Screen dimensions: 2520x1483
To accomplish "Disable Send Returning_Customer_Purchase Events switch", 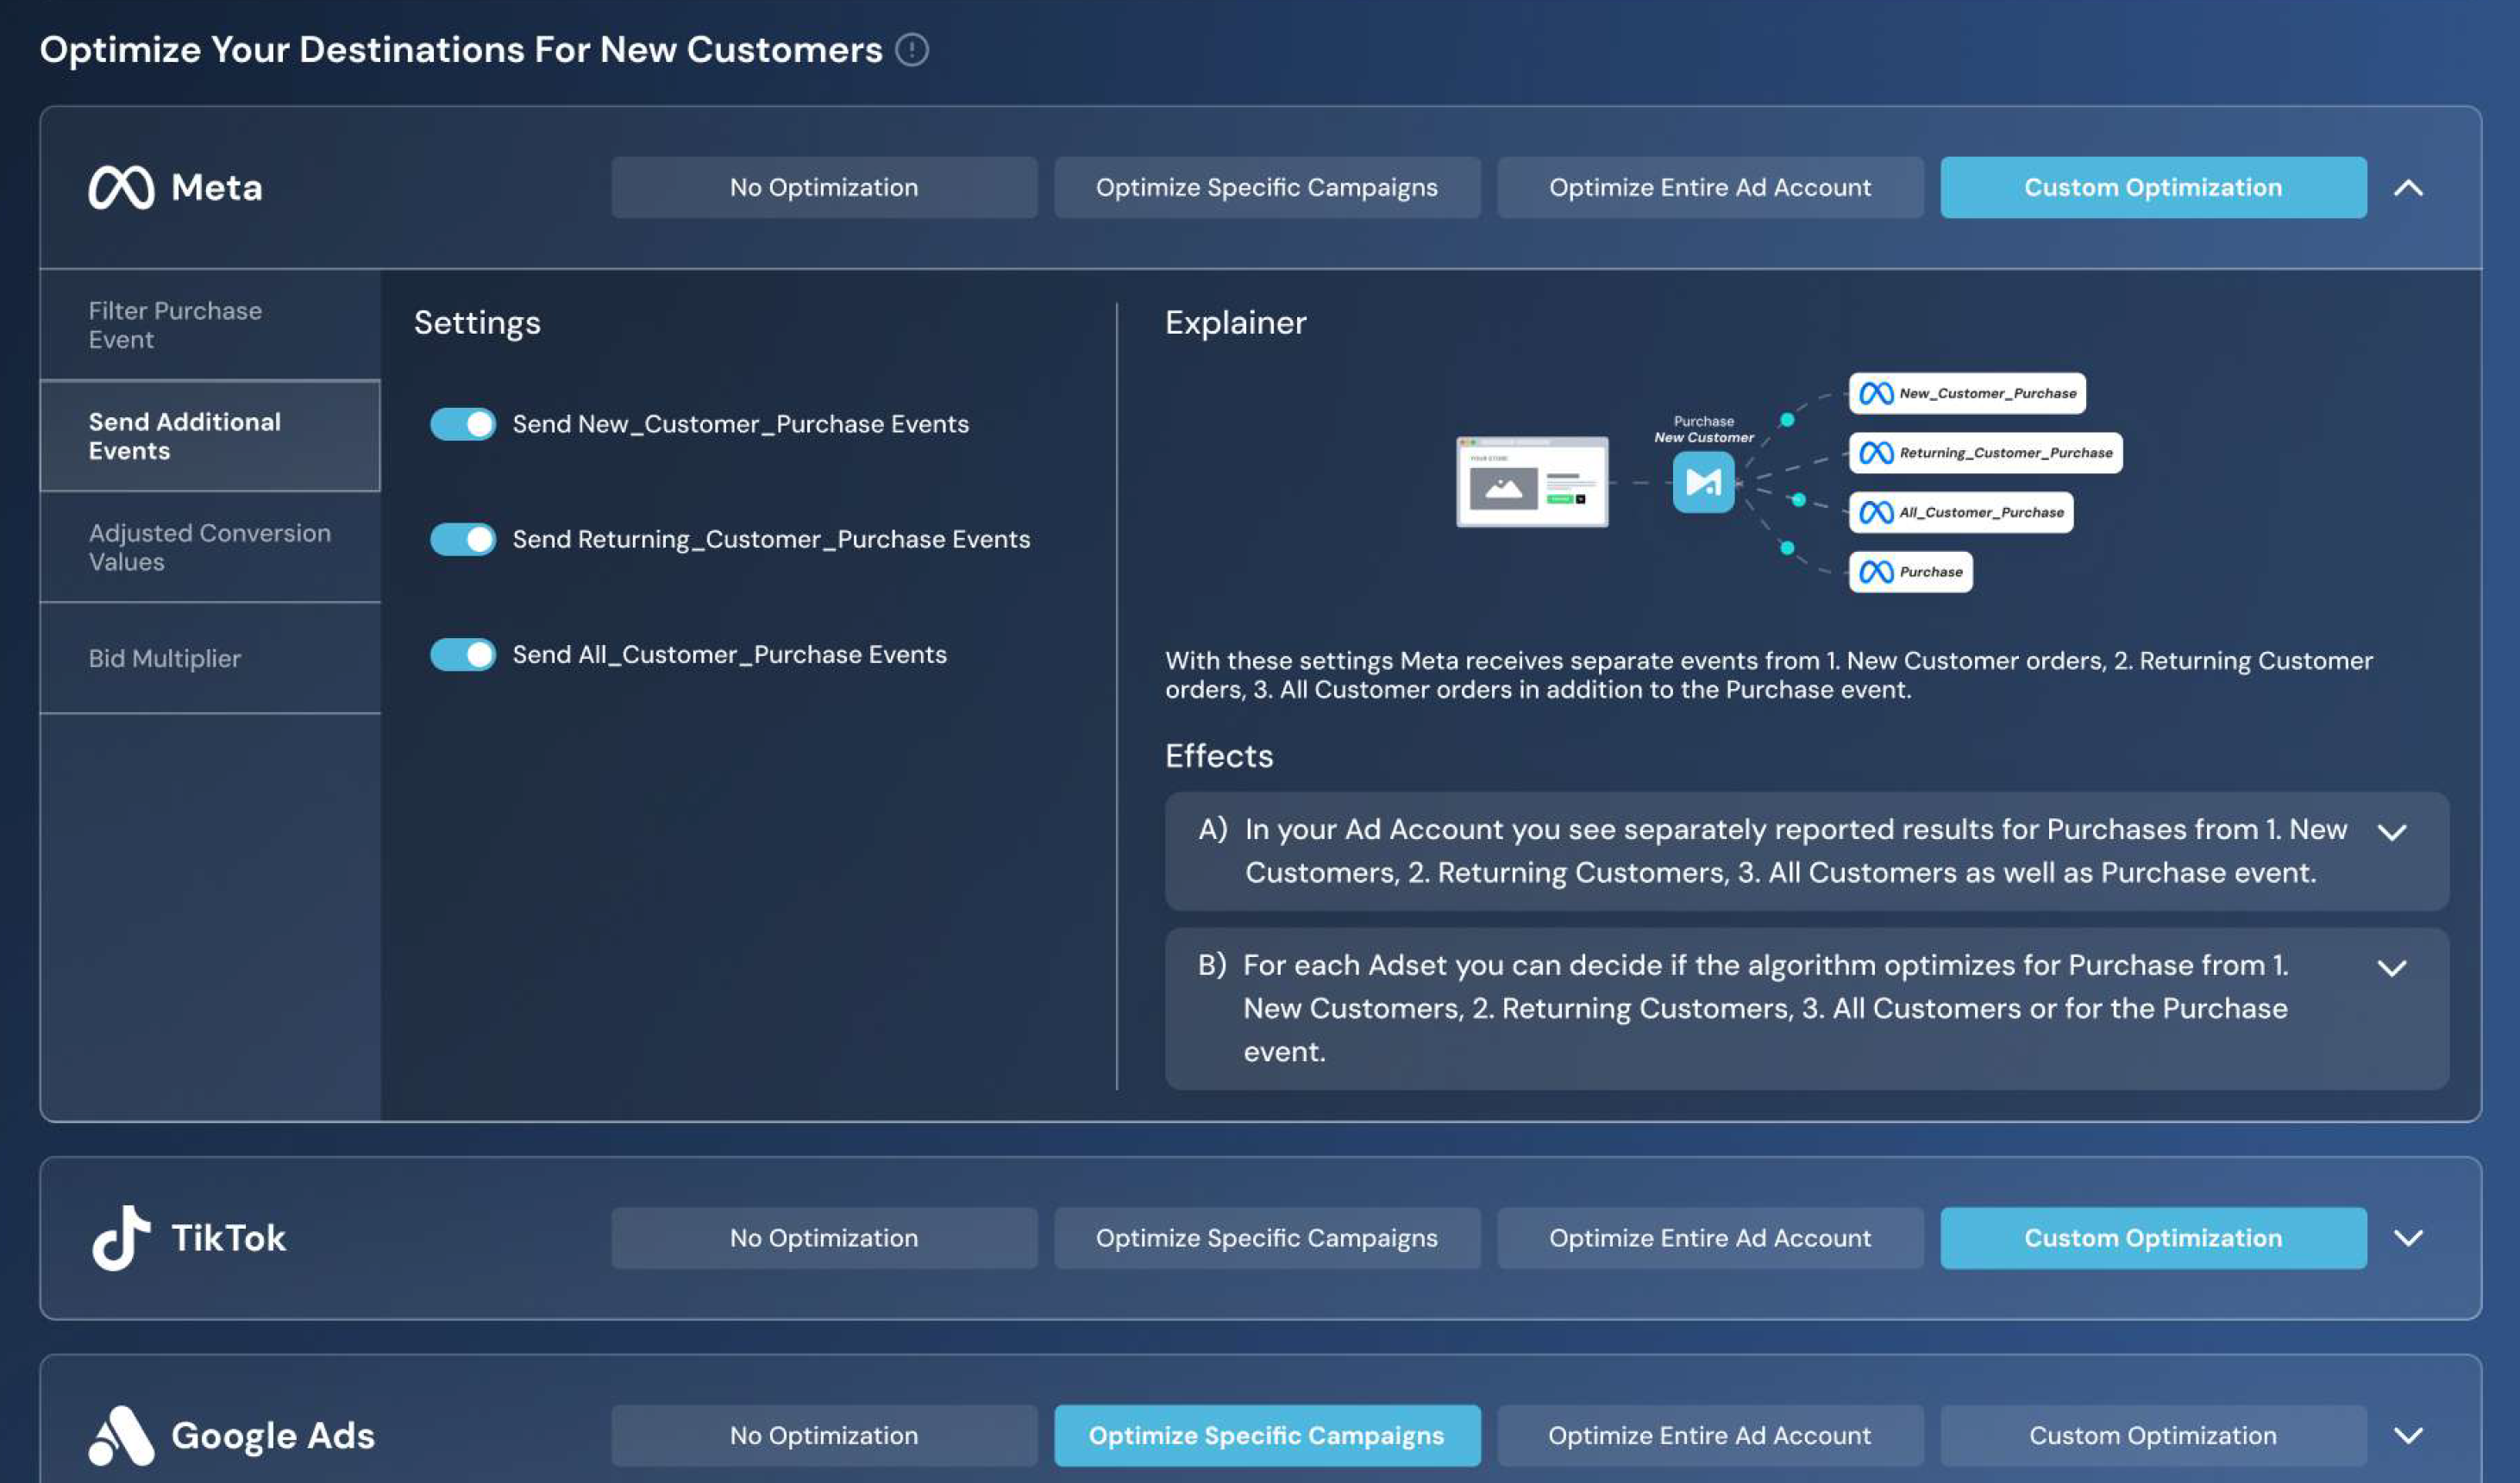I will coord(463,539).
